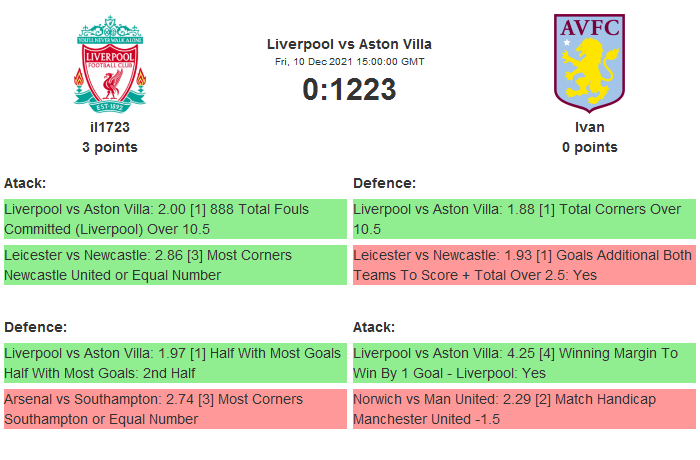Select Winning Margin To Win By 1 Goal bet
This screenshot has width=700, height=460.
pos(523,363)
